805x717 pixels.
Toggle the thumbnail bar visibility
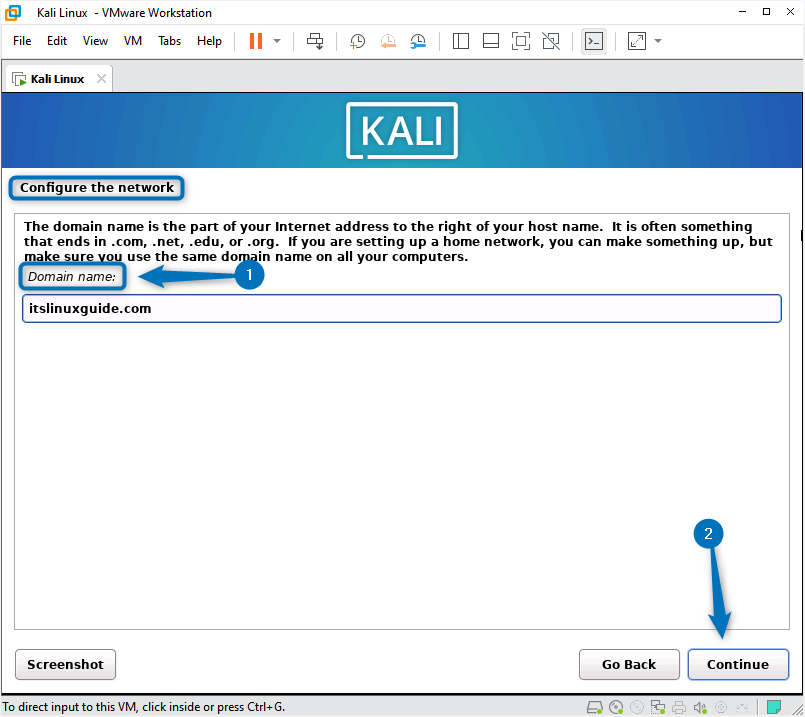(490, 40)
